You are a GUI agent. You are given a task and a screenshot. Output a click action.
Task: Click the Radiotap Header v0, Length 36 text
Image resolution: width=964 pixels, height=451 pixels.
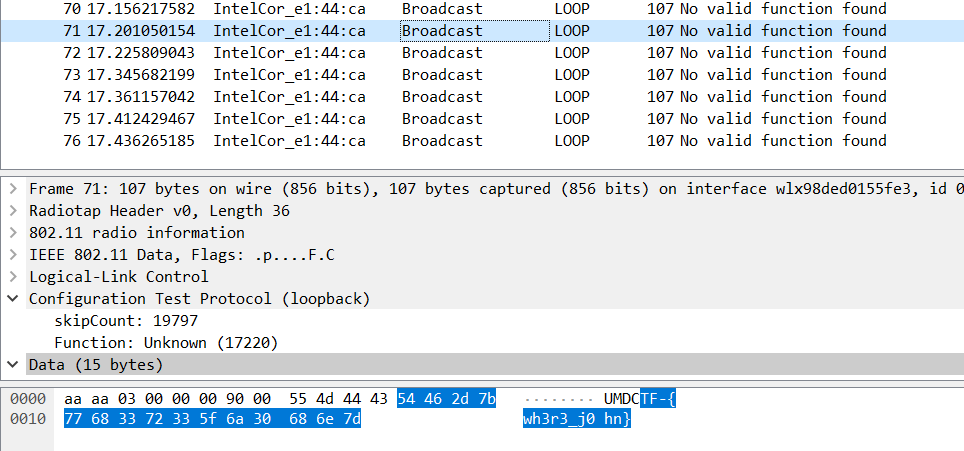159,211
